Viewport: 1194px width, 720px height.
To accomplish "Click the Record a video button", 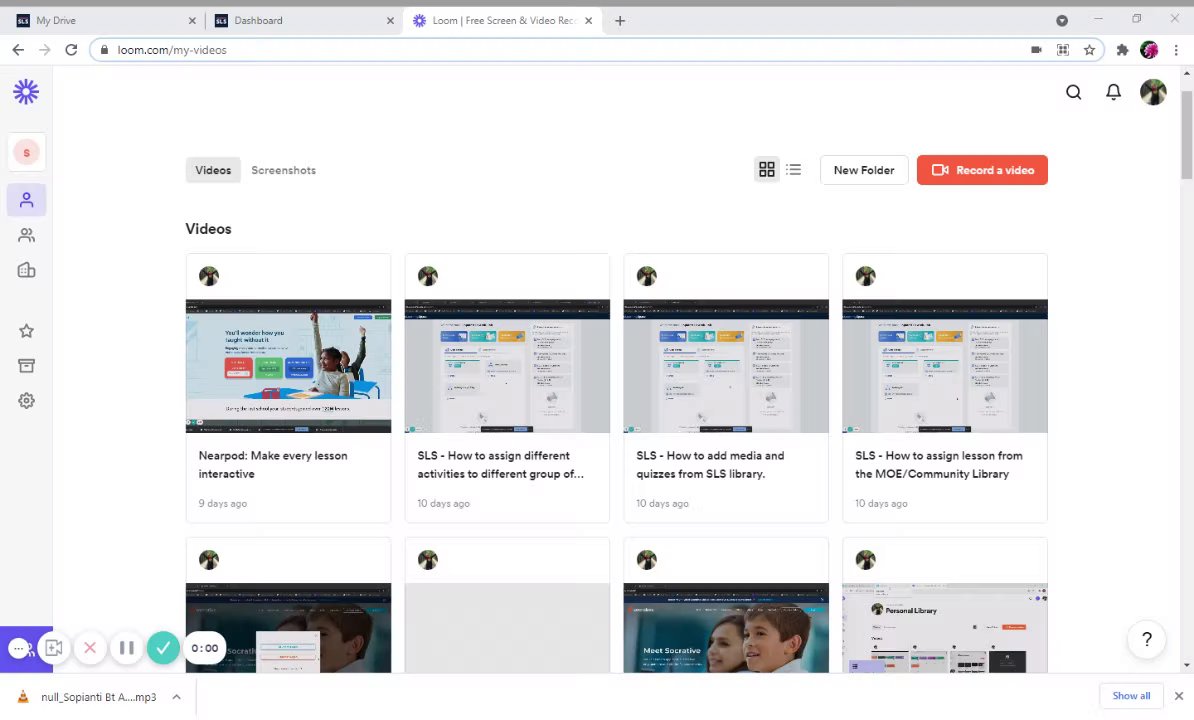I will coord(982,170).
